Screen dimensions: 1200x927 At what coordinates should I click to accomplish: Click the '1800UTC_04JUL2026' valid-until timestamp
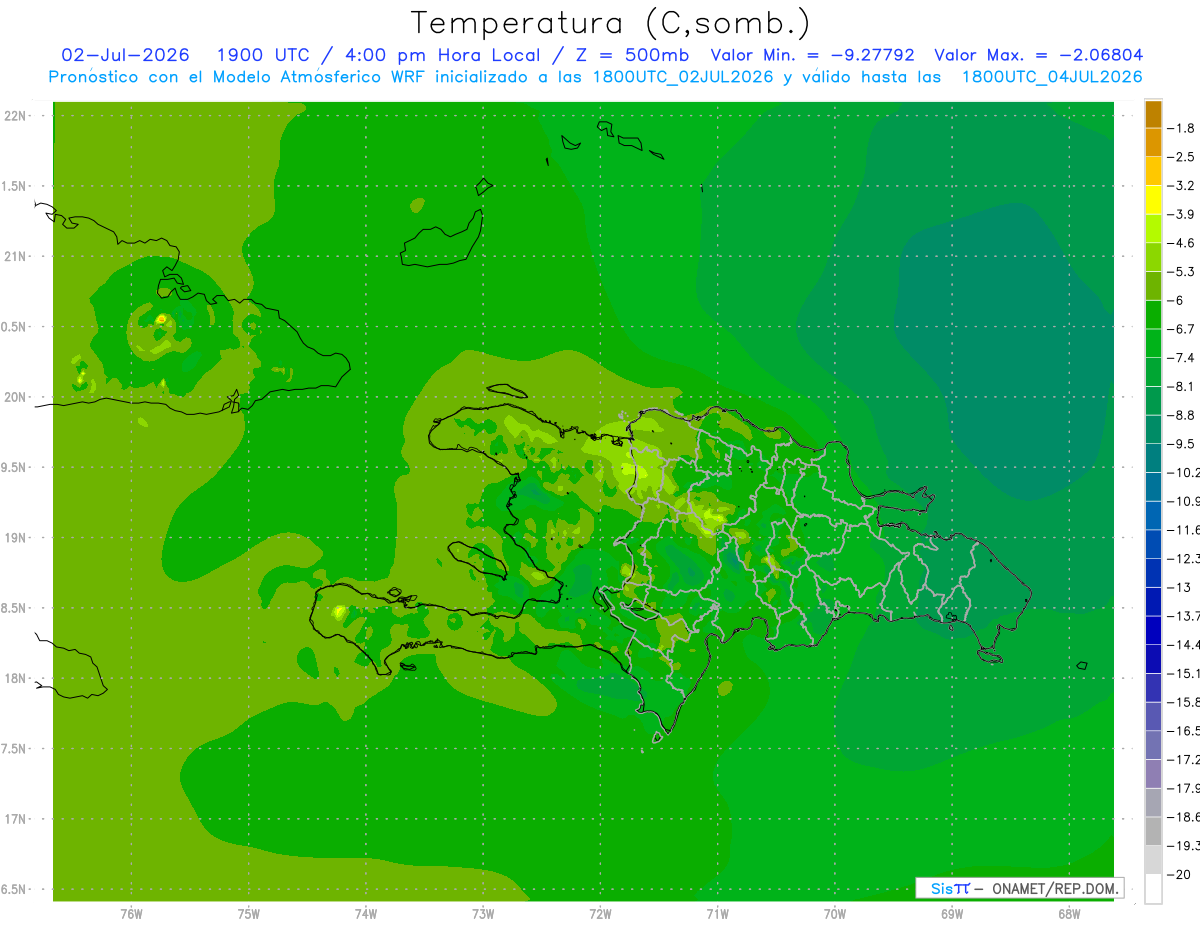click(x=1052, y=77)
